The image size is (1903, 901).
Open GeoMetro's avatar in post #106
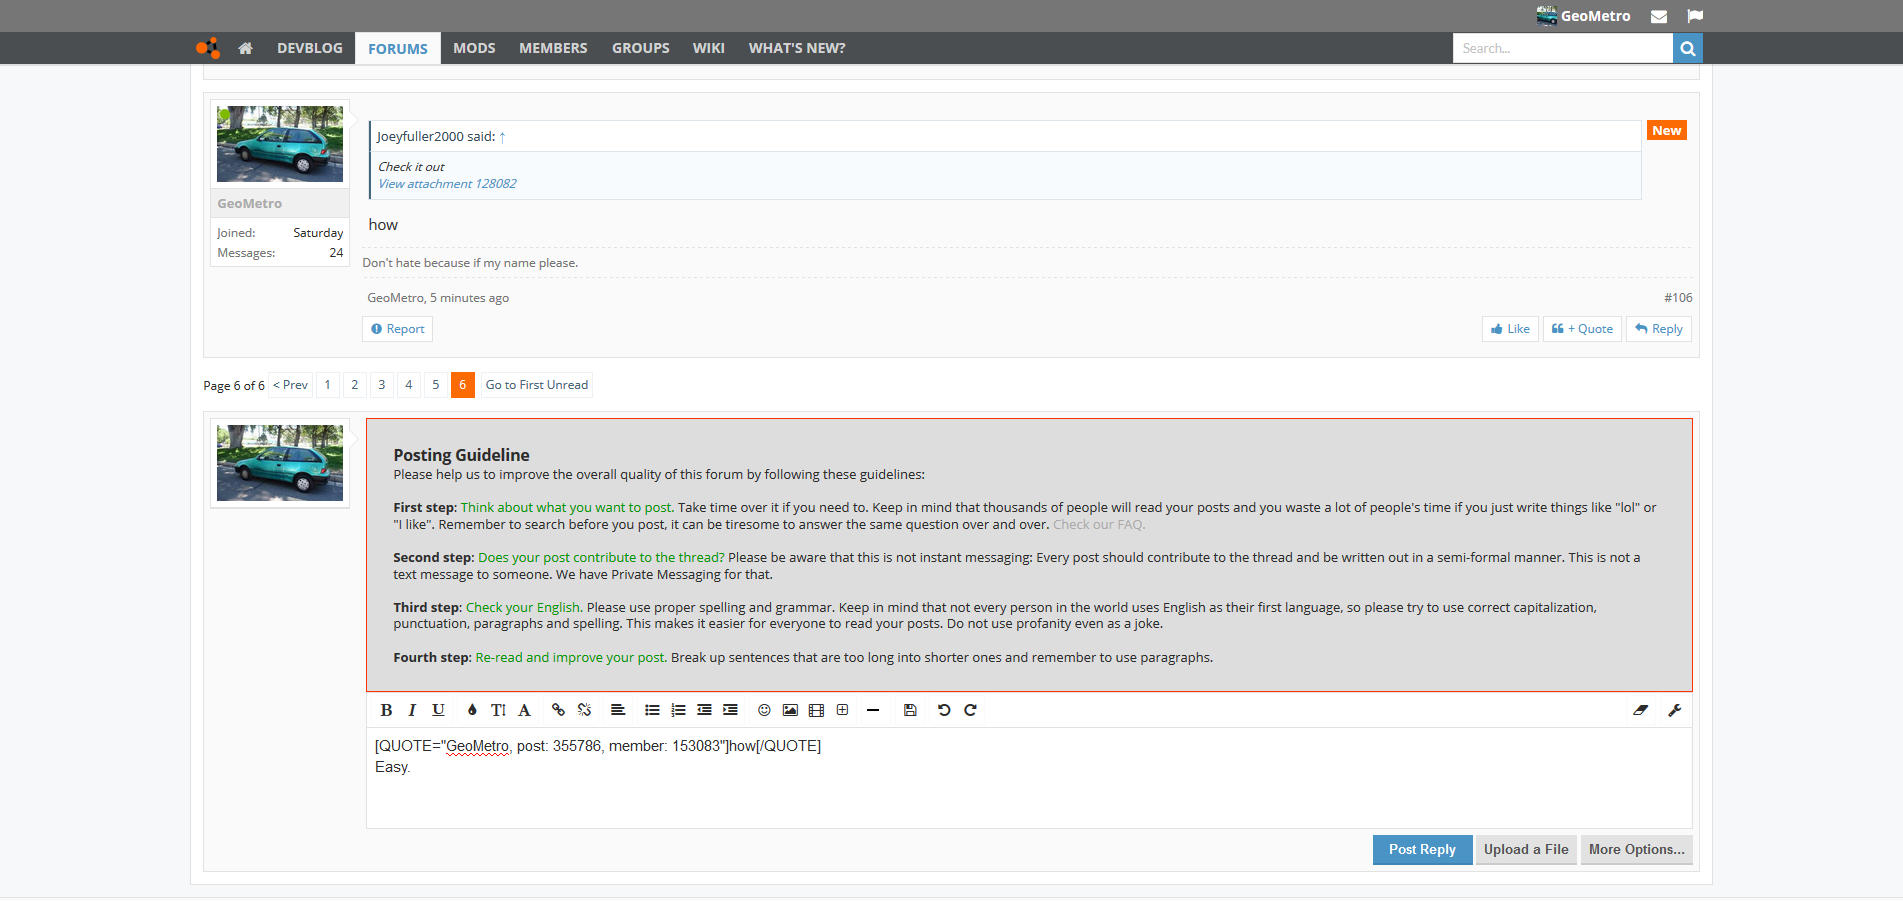(x=280, y=144)
